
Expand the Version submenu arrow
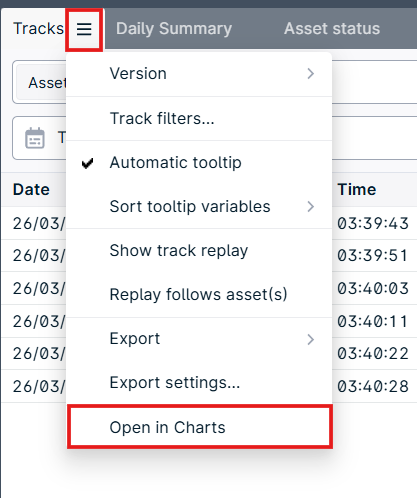[311, 73]
